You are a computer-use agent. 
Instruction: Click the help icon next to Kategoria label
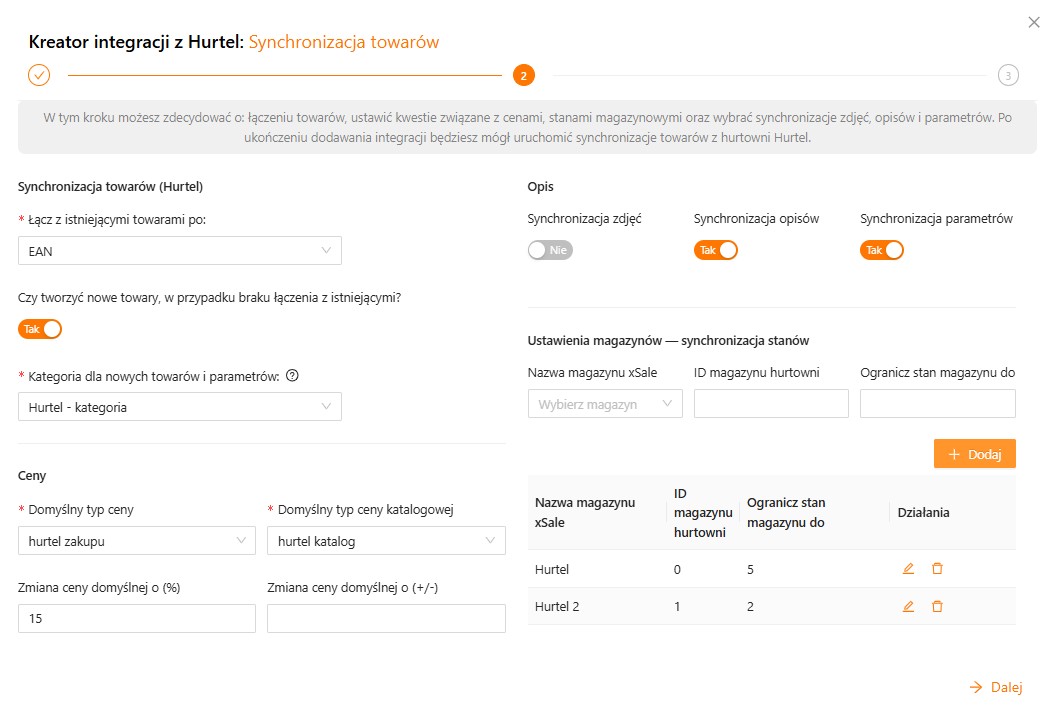click(x=292, y=377)
